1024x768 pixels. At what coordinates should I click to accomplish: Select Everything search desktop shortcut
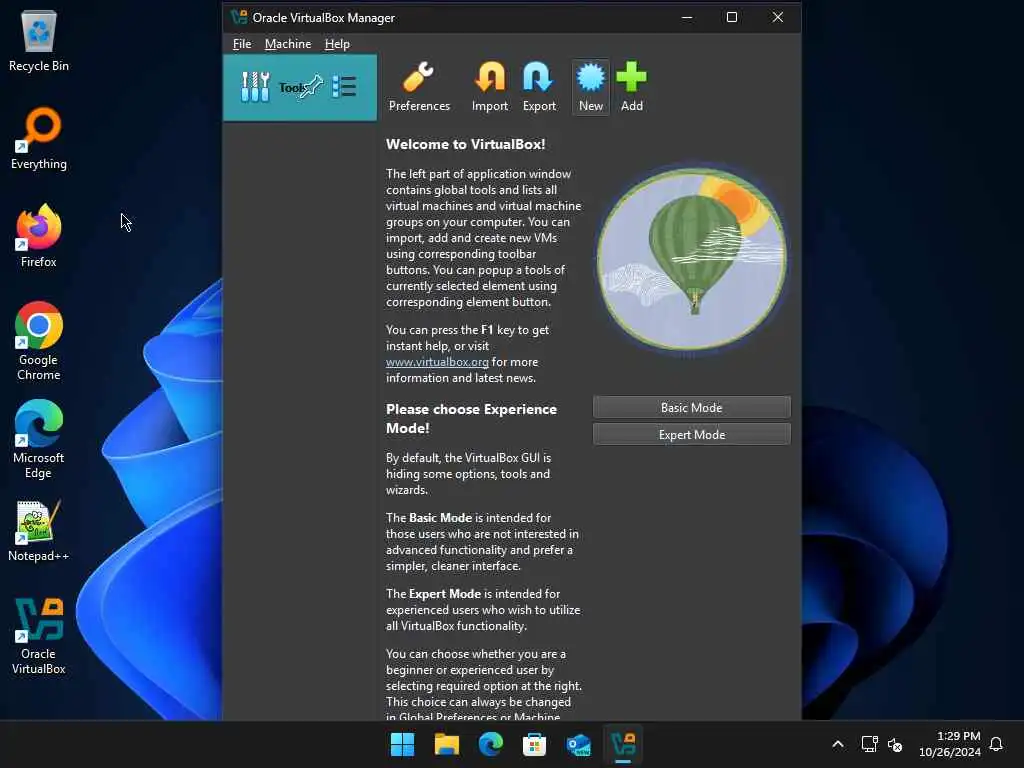[39, 139]
